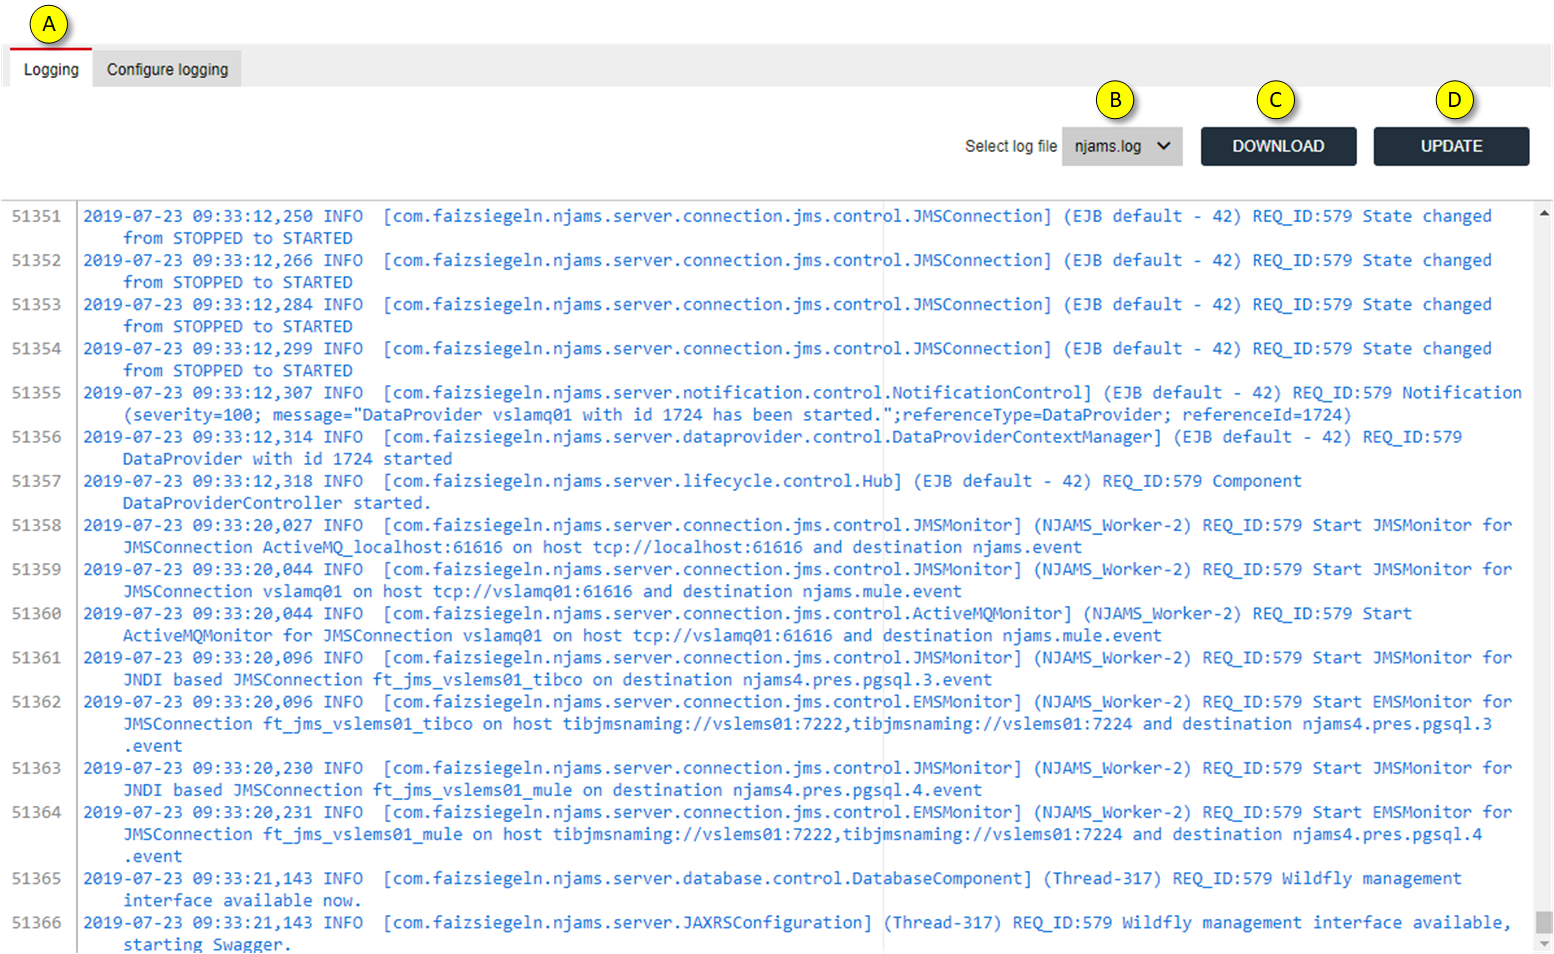The image size is (1554, 954).
Task: Select log line number 51362
Action: point(37,701)
